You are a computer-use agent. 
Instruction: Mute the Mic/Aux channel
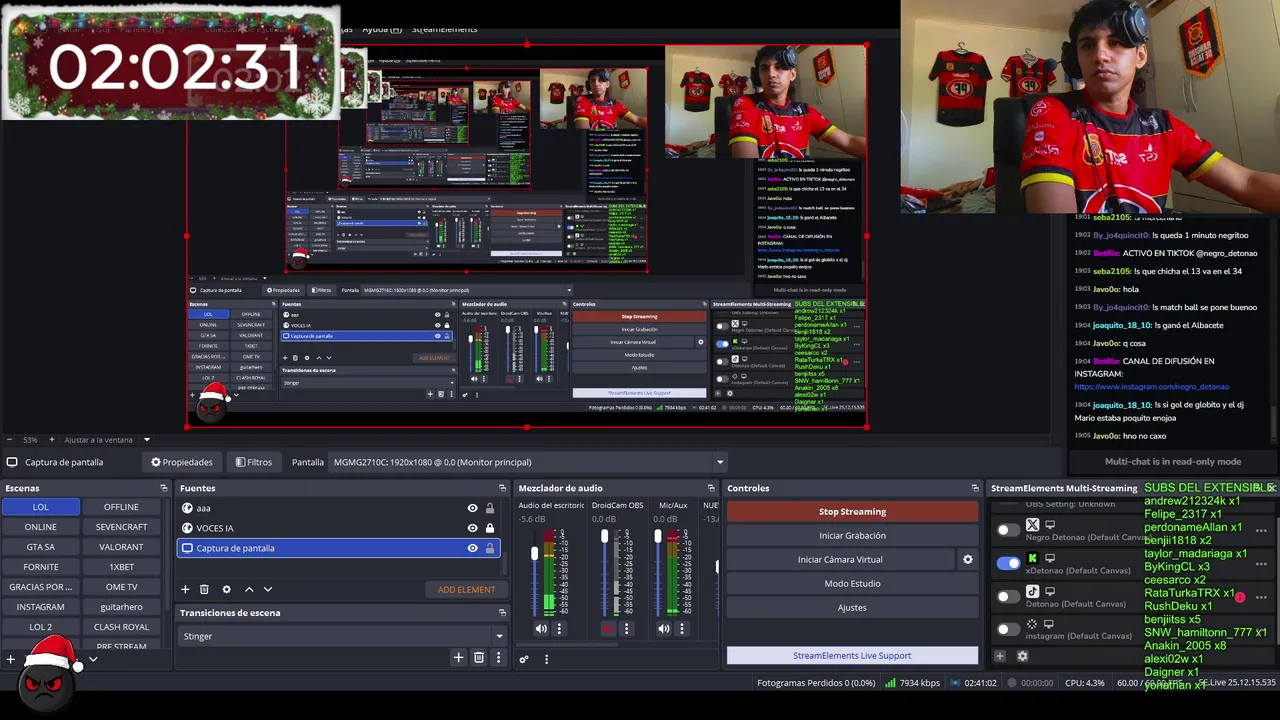[x=664, y=629]
